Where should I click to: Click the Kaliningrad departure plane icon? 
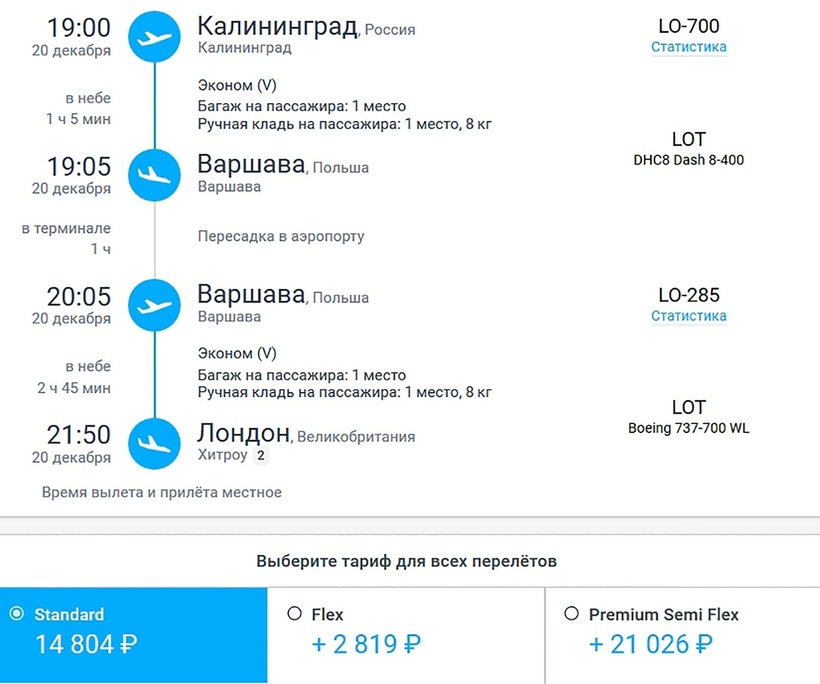(x=155, y=37)
